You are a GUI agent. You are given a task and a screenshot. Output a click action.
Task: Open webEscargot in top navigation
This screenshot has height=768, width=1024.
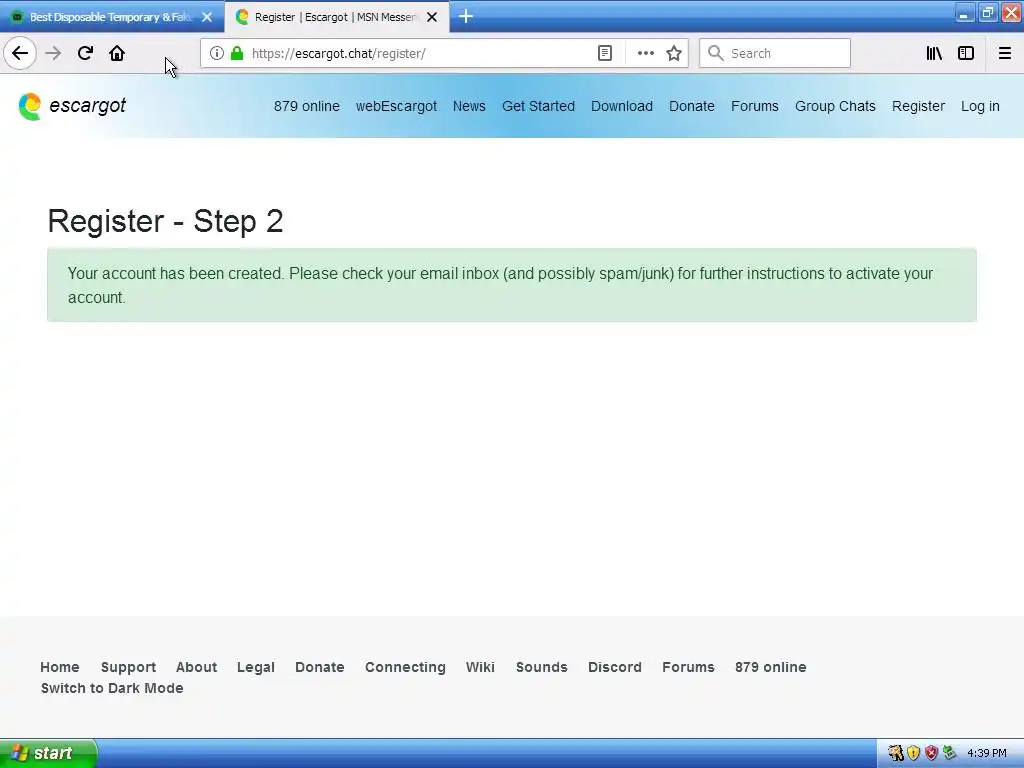pos(396,106)
